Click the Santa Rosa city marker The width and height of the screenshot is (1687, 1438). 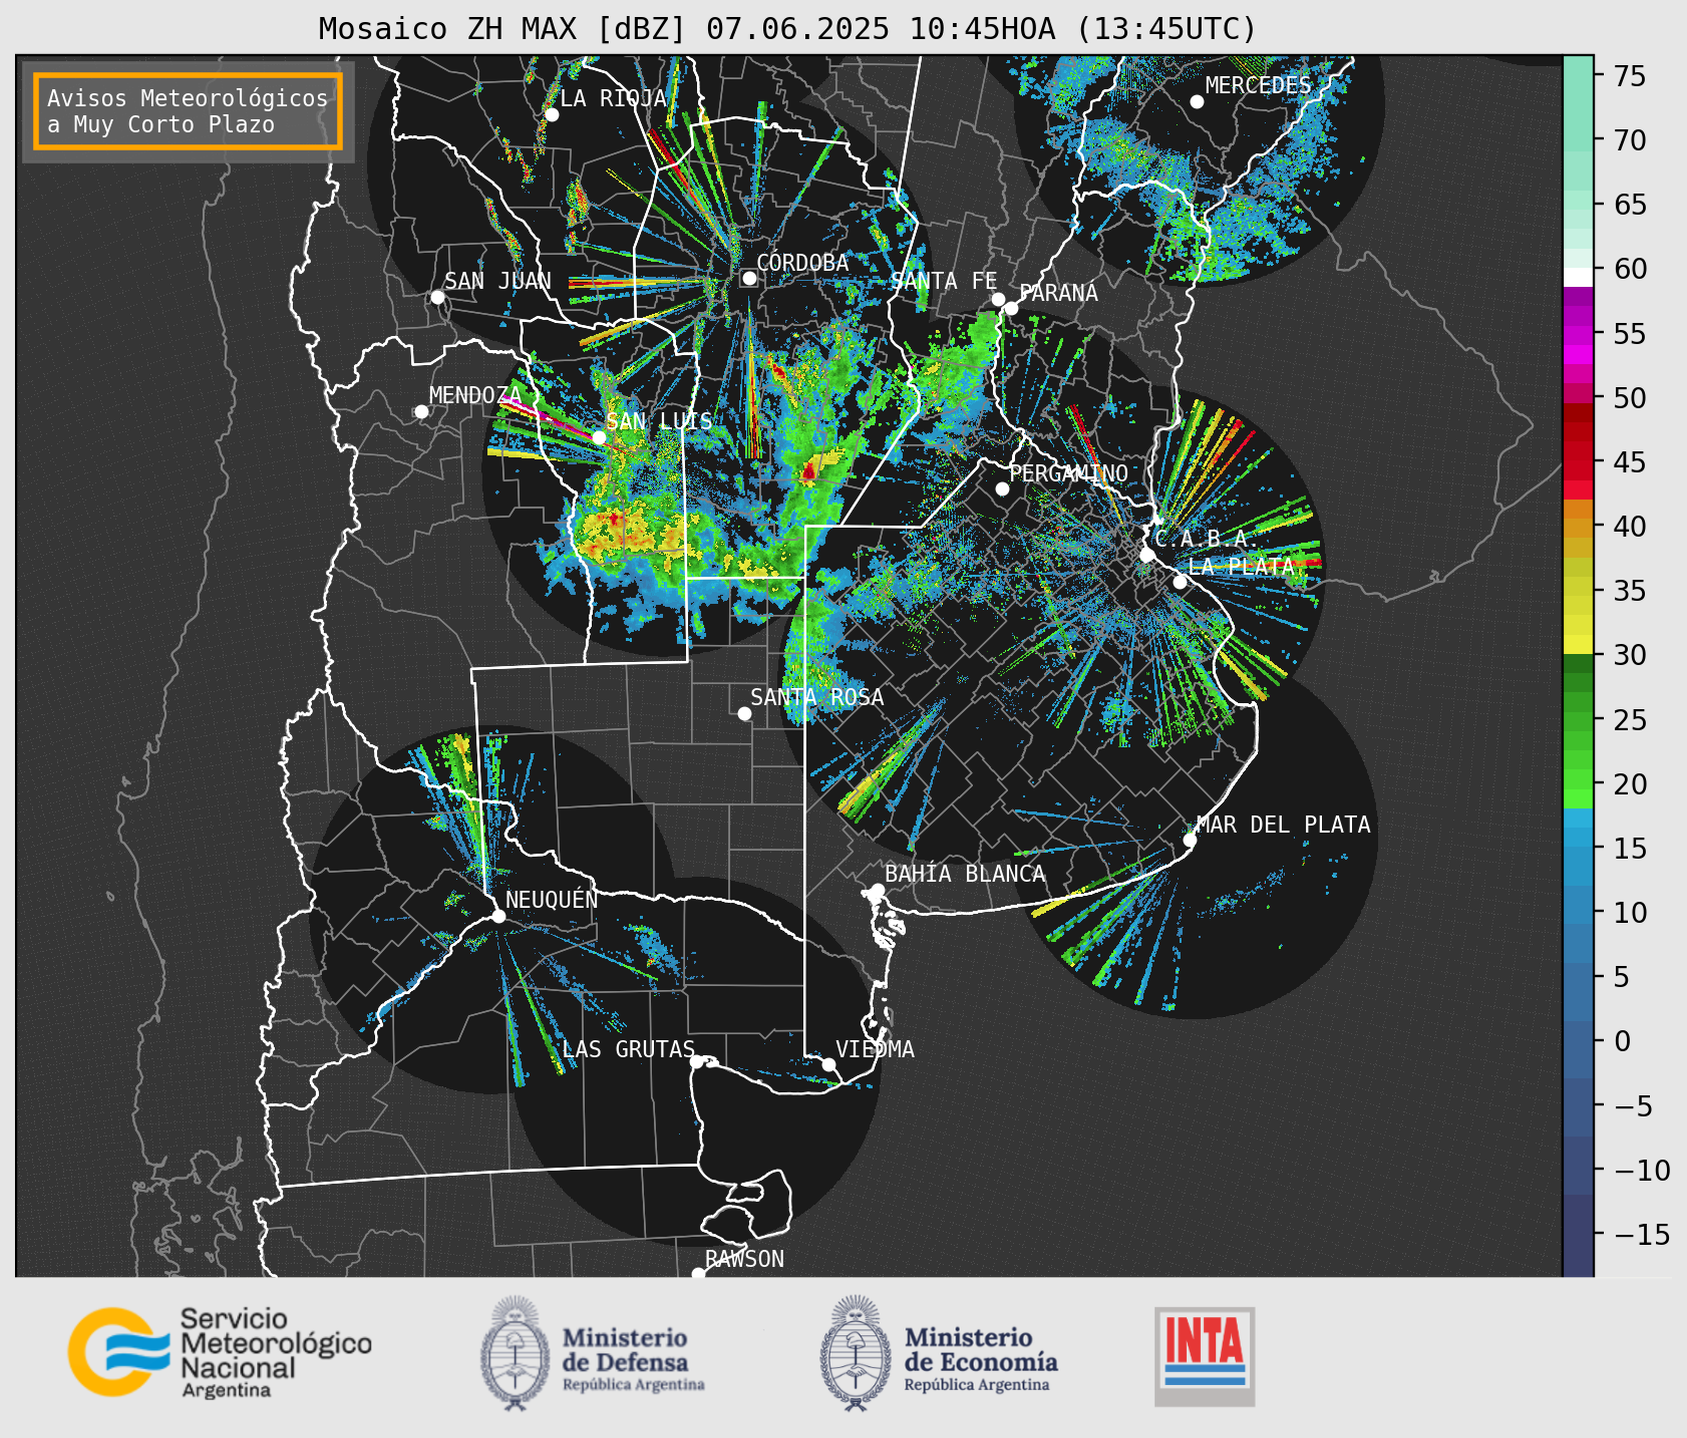744,713
